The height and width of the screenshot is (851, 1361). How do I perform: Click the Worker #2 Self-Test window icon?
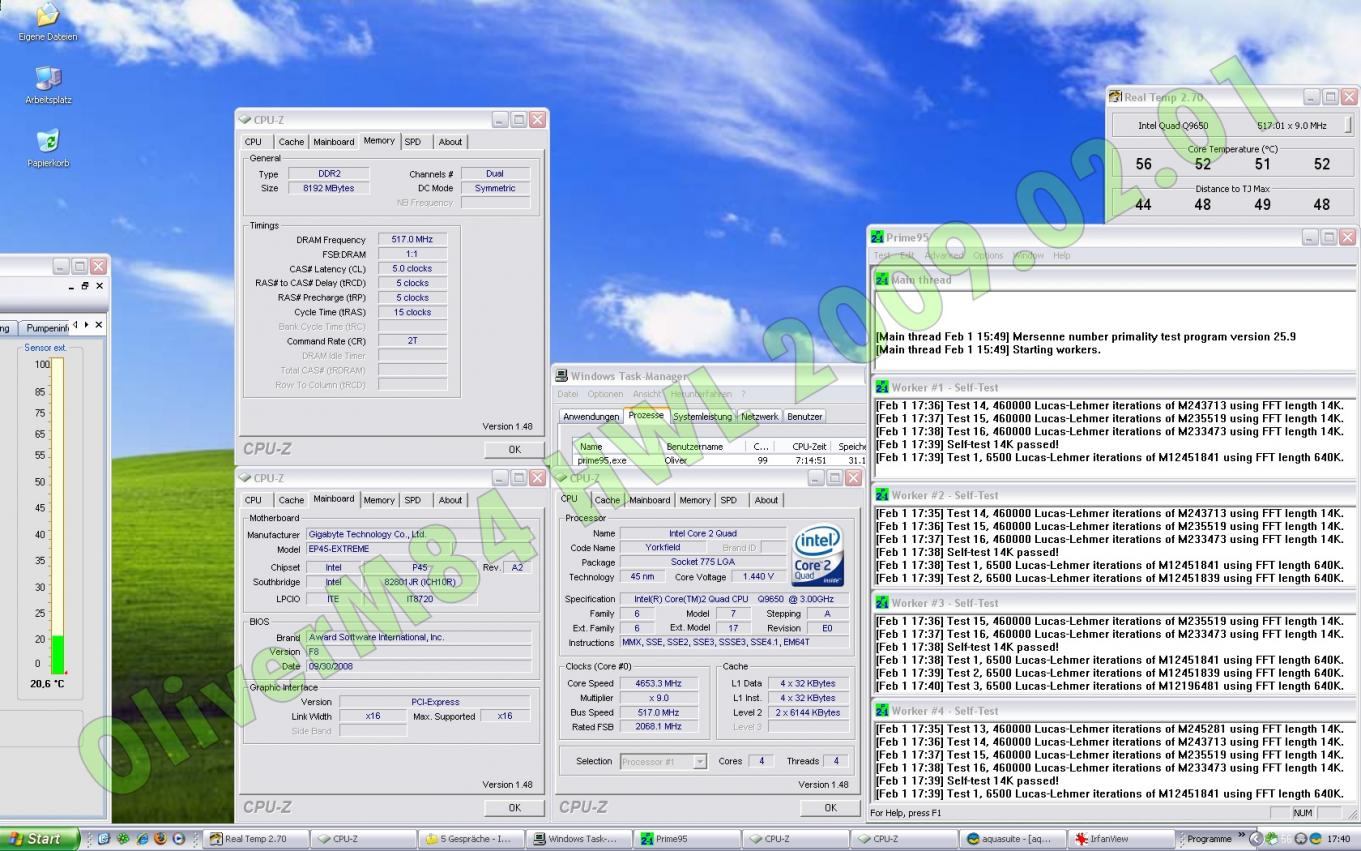[882, 495]
